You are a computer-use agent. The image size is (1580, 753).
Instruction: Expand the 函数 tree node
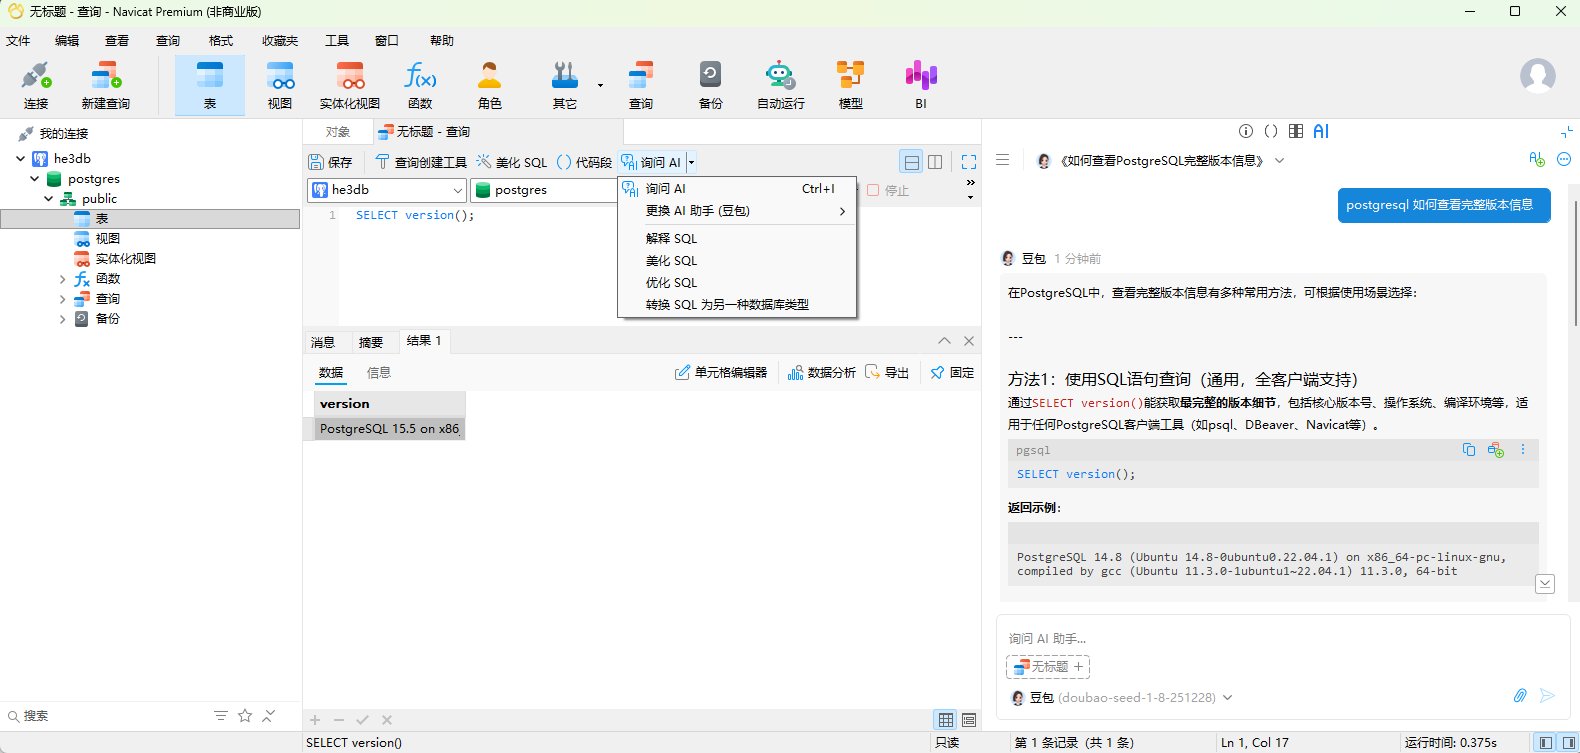(63, 279)
